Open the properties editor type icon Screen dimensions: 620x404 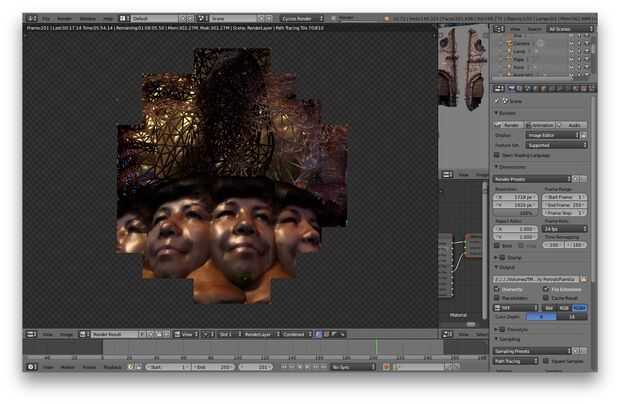499,89
